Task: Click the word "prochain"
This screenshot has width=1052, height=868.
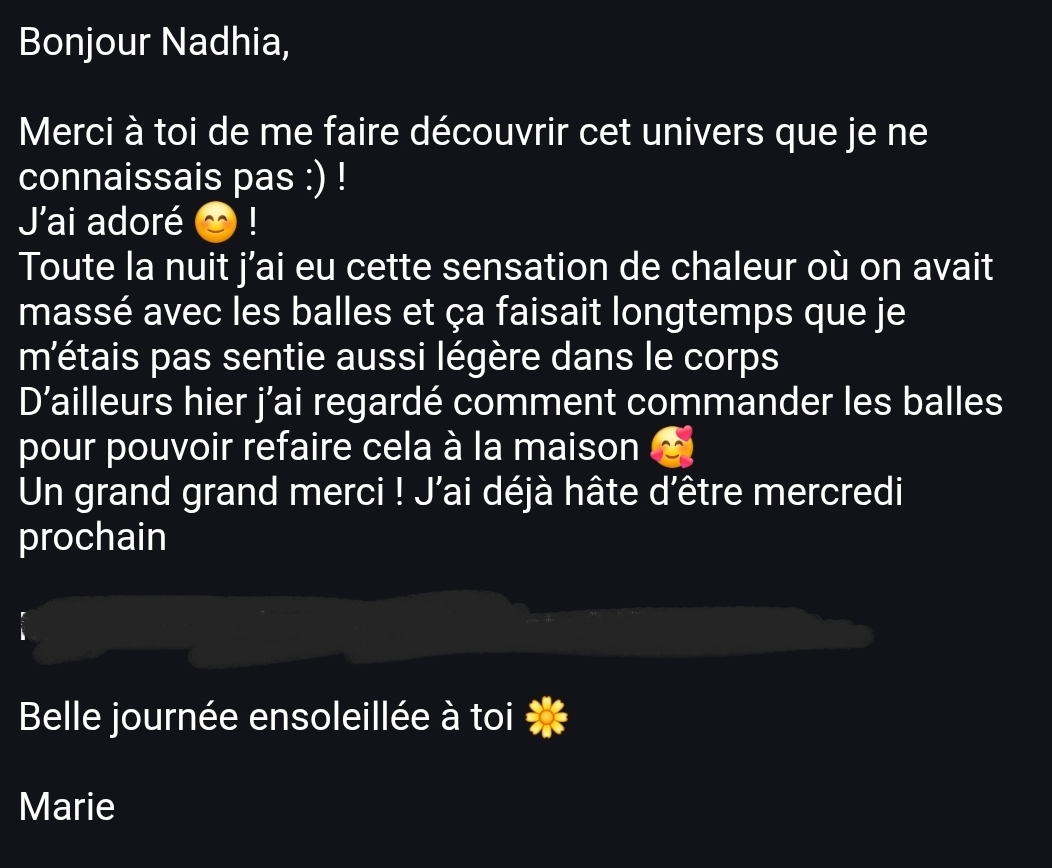Action: coord(93,539)
